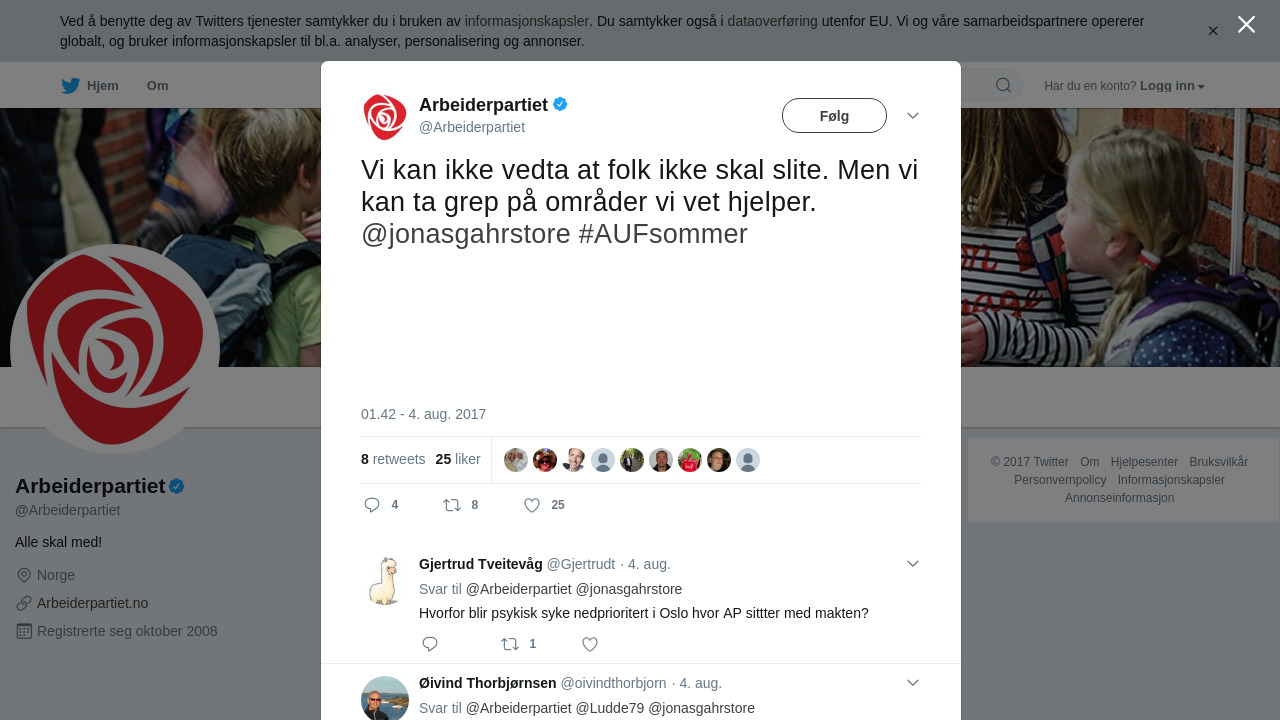Dismiss the cookie notice banner
Screen dimensions: 1280x720
tap(1213, 31)
